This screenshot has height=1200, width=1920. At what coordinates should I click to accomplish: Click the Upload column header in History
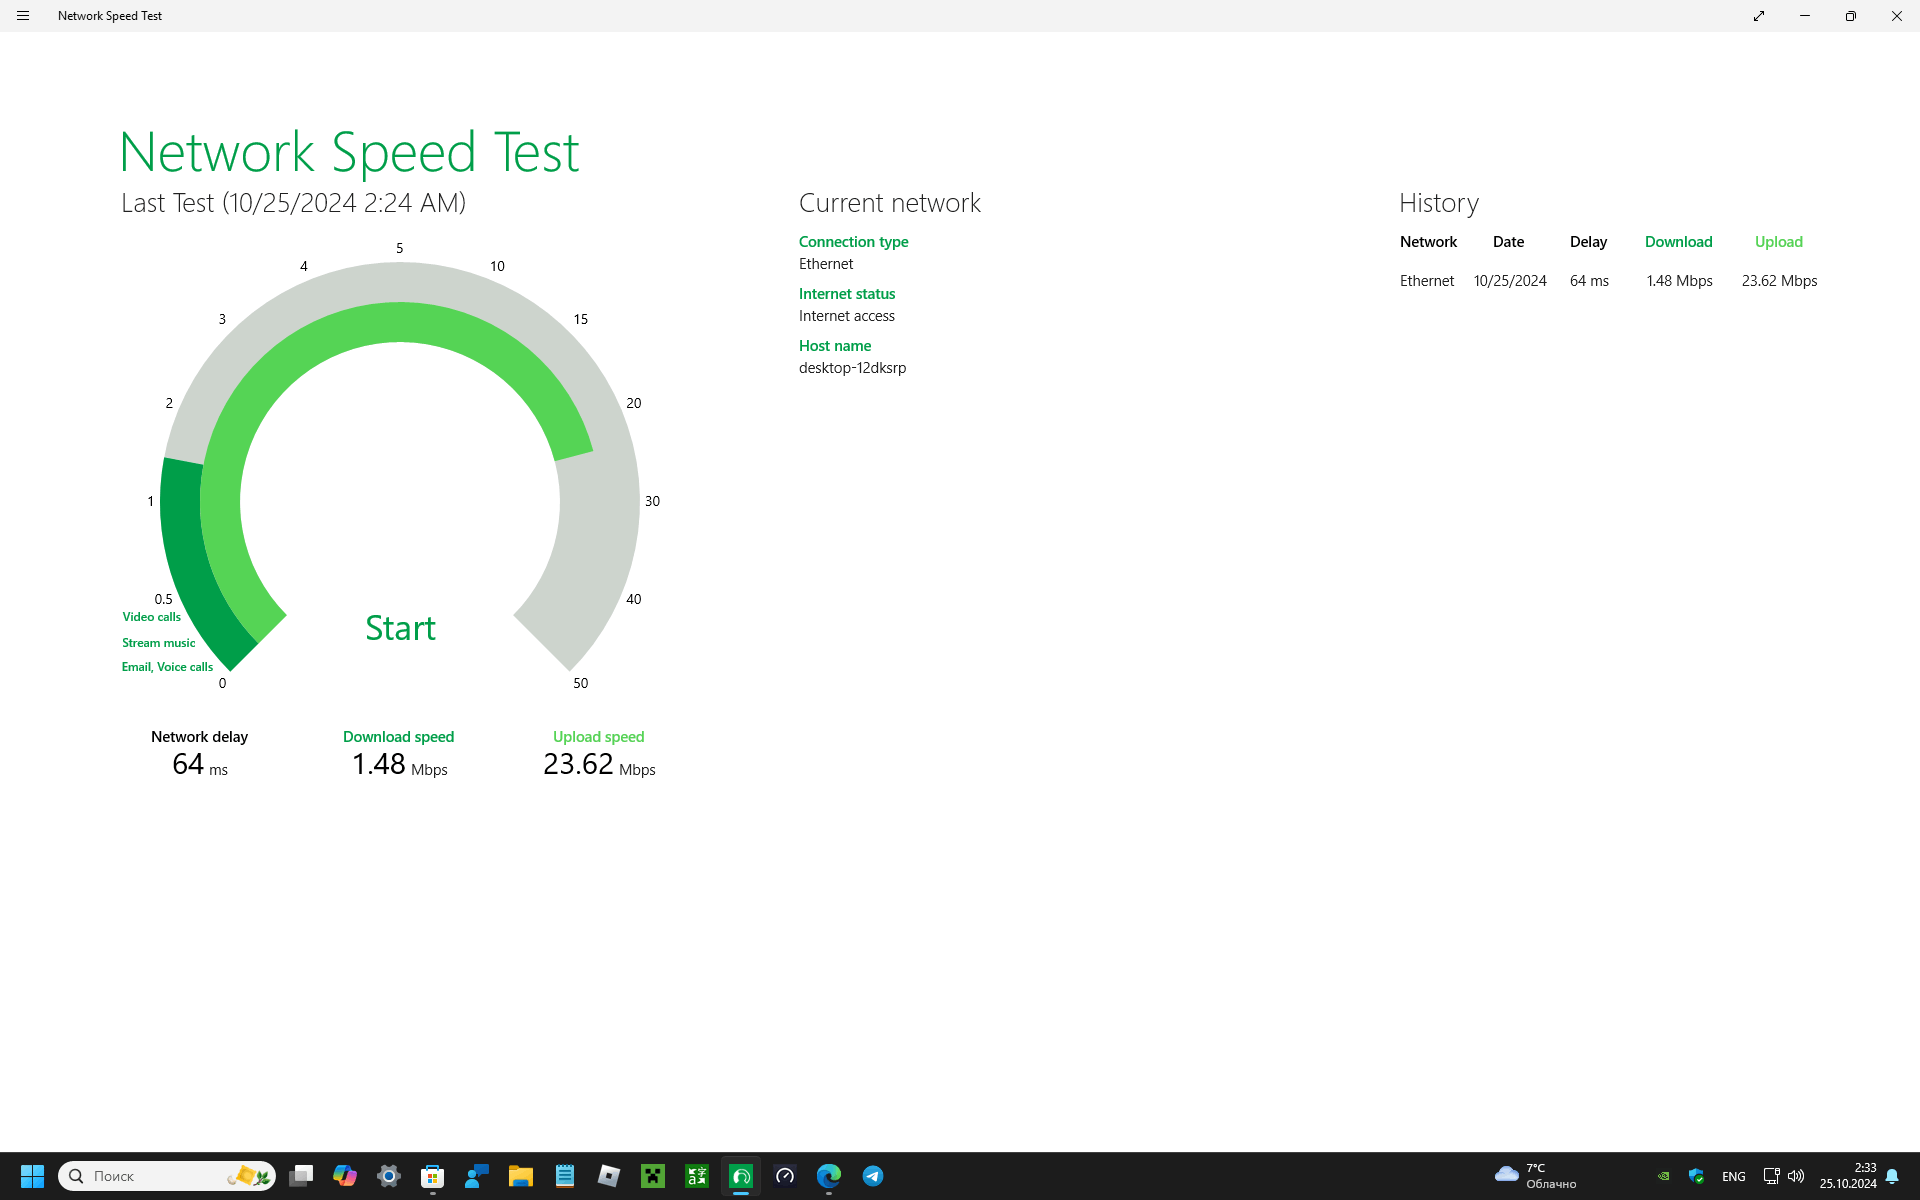click(x=1778, y=242)
